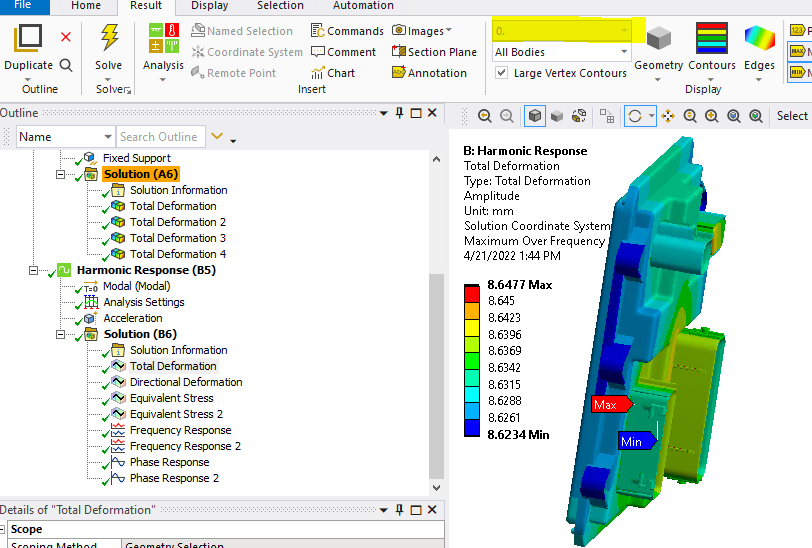812x548 pixels.
Task: Open the Automation ribbon tab
Action: pos(363,6)
